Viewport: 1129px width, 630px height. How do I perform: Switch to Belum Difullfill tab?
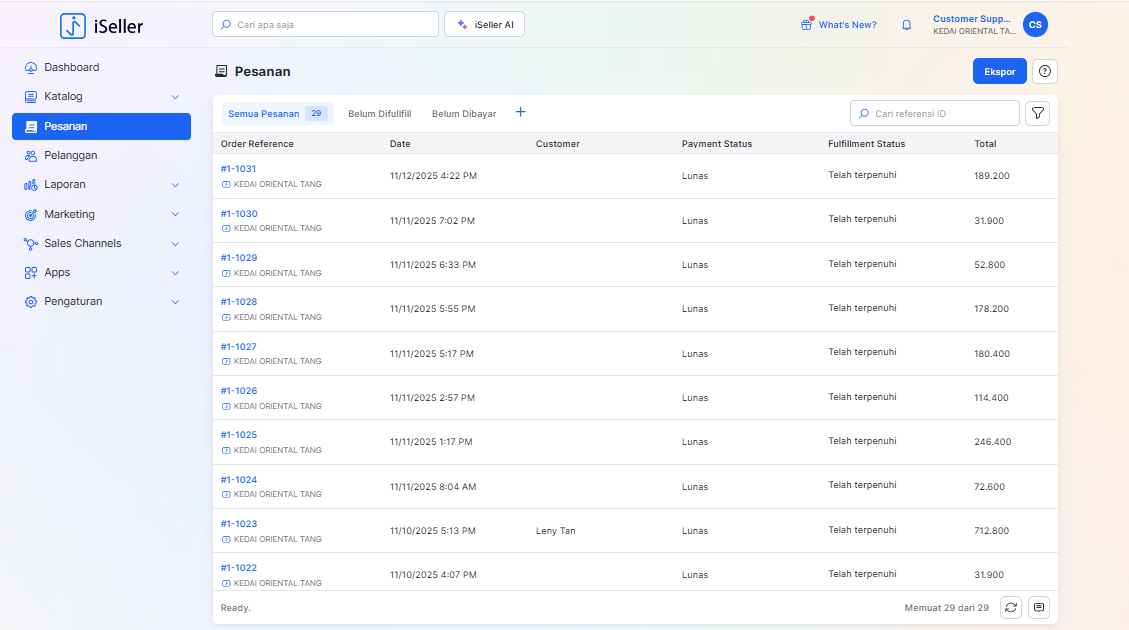click(x=379, y=114)
